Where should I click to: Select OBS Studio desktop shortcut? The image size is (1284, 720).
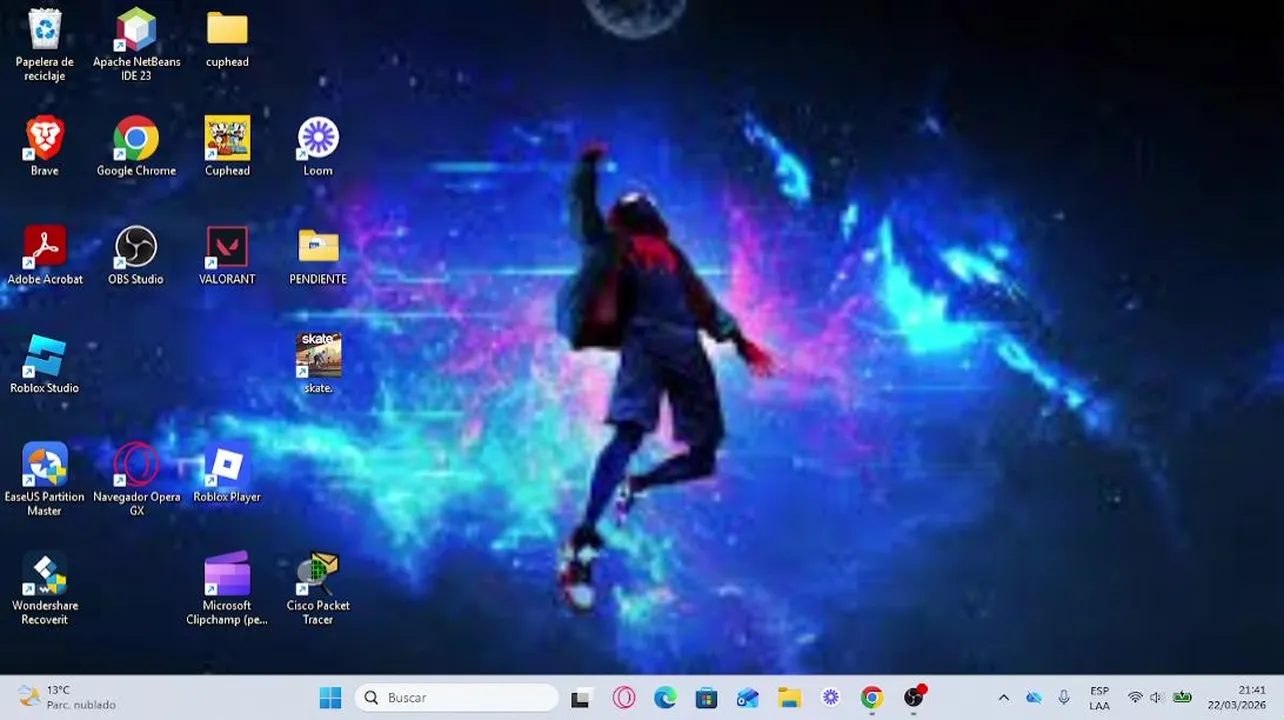pos(136,256)
